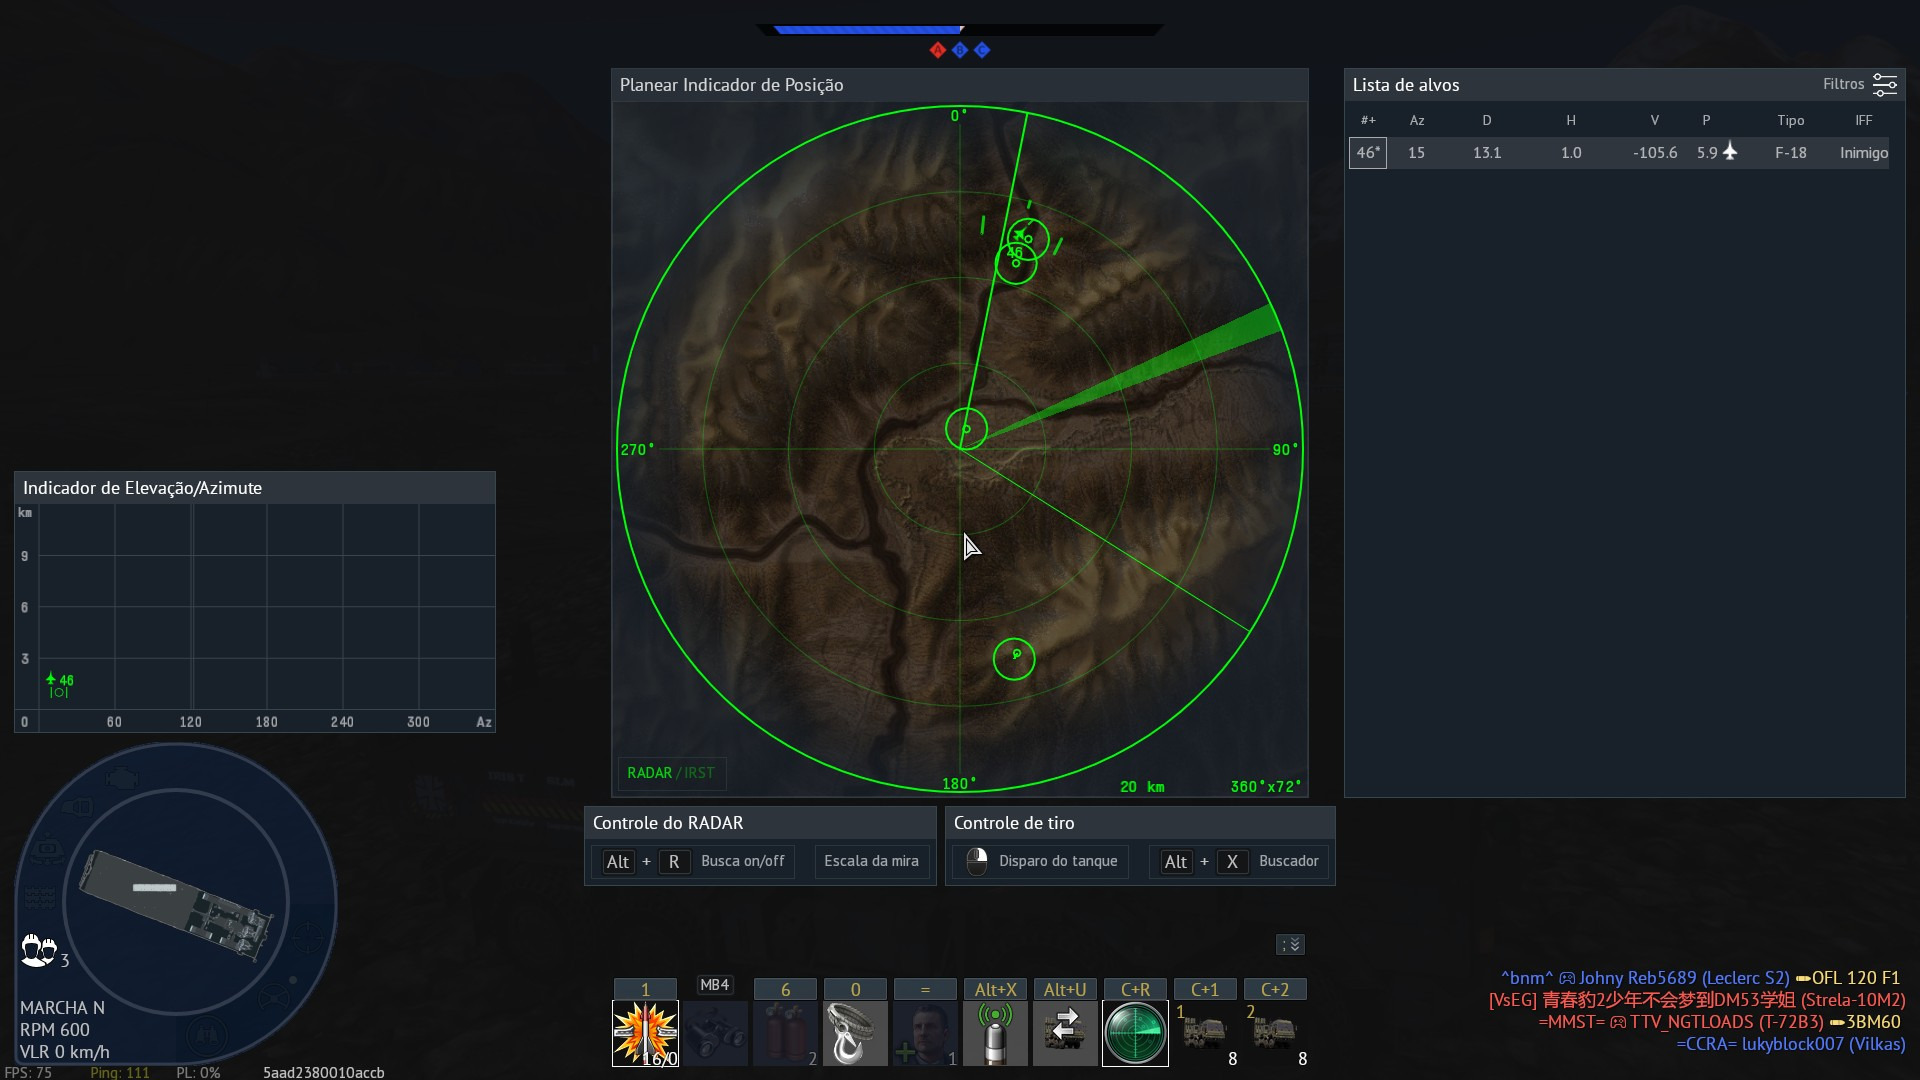Select launcher vehicle number 2
Viewport: 1920px width, 1080px height.
click(1275, 1033)
